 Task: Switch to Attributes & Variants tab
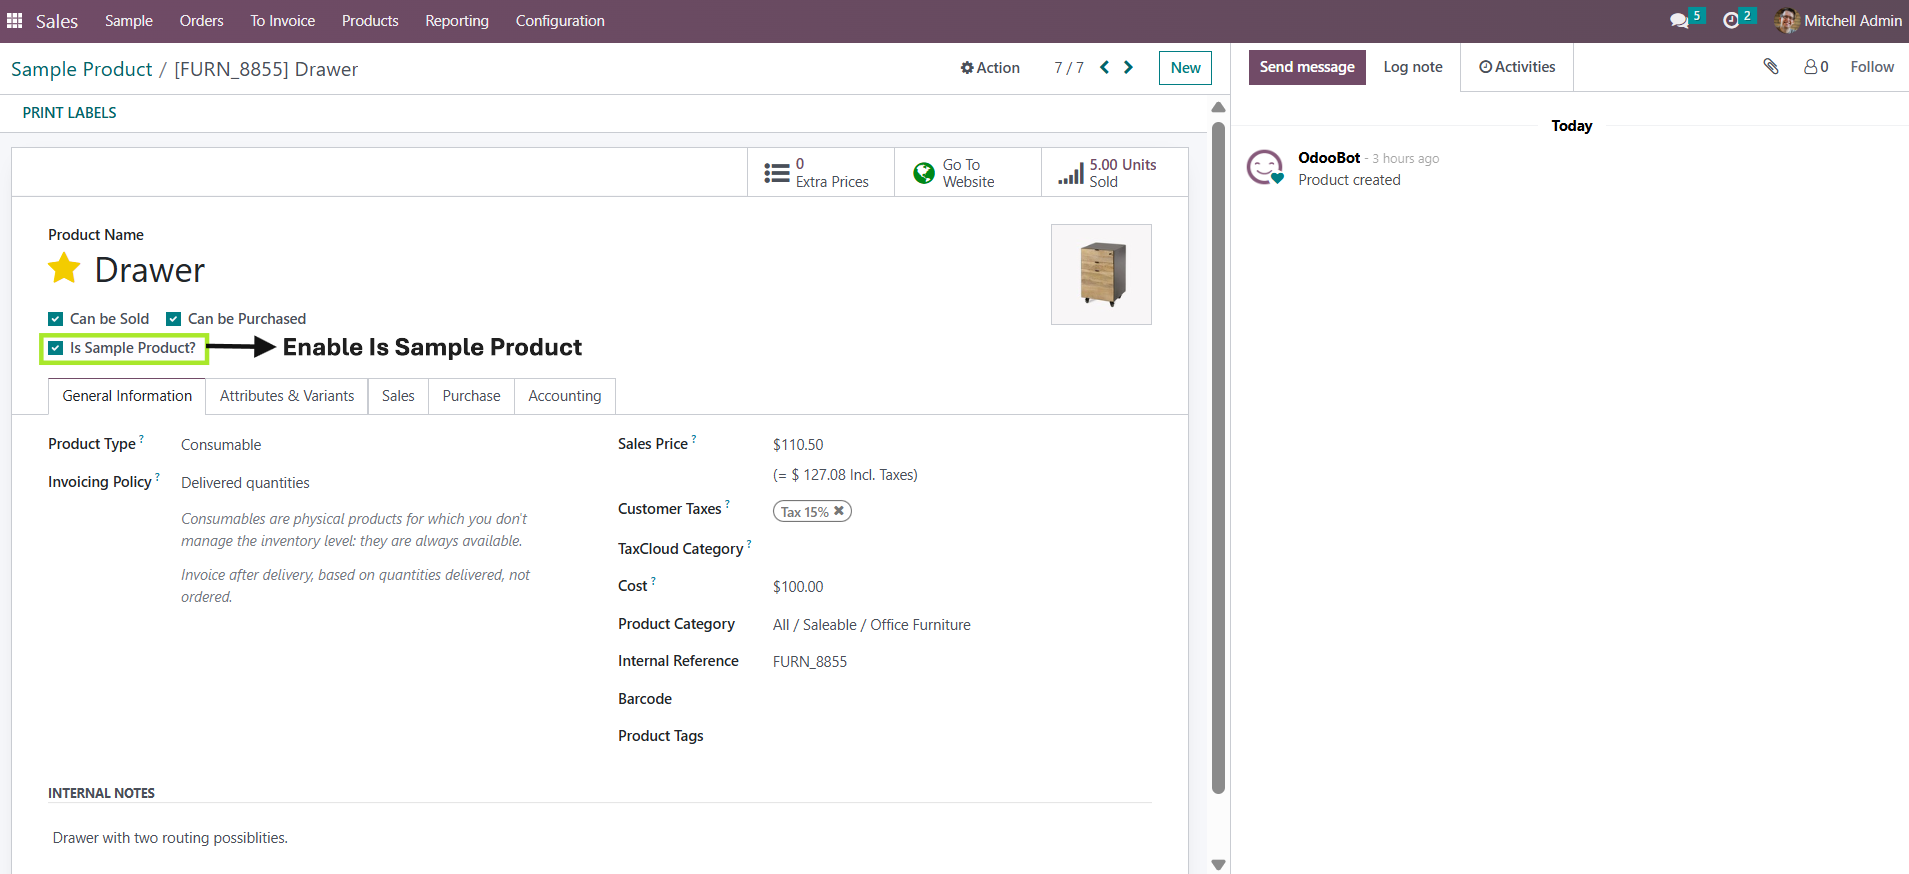(x=287, y=396)
